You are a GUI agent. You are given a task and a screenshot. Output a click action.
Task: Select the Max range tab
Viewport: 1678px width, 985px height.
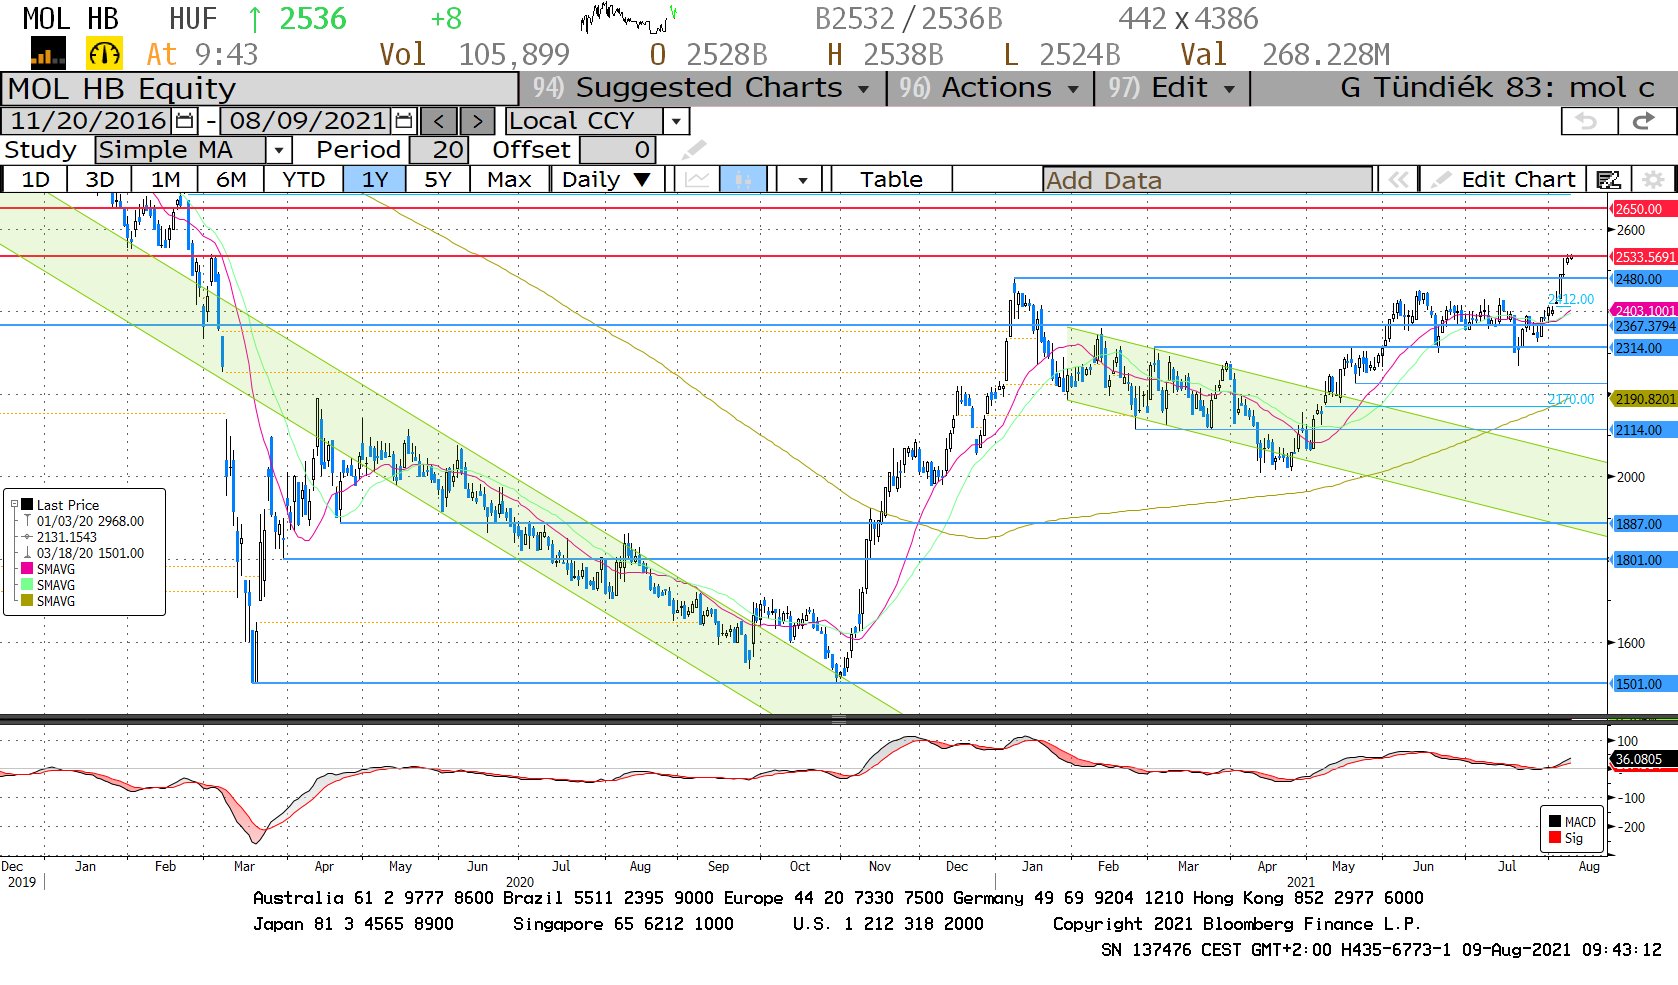pyautogui.click(x=509, y=179)
